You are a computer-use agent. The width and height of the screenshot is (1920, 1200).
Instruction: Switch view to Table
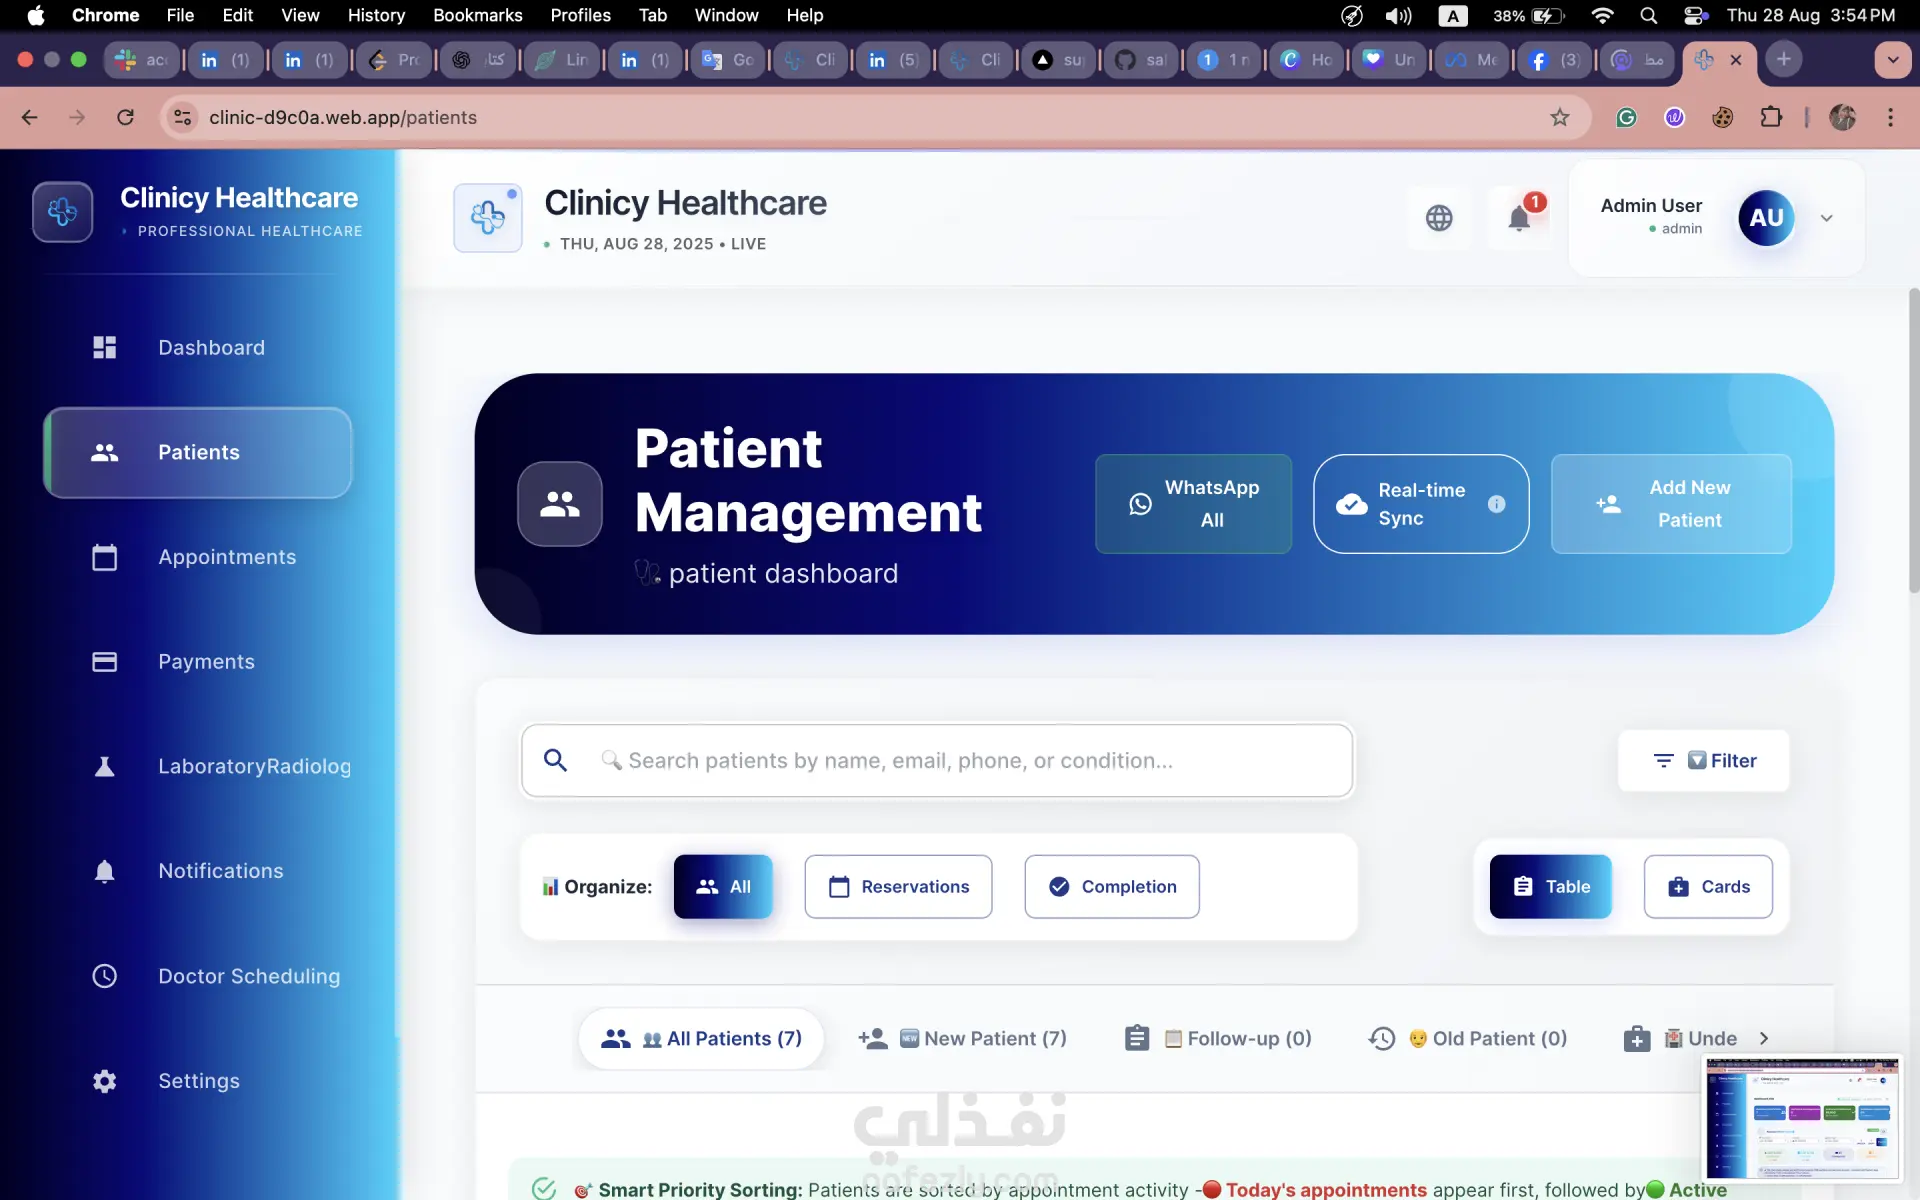[1550, 887]
